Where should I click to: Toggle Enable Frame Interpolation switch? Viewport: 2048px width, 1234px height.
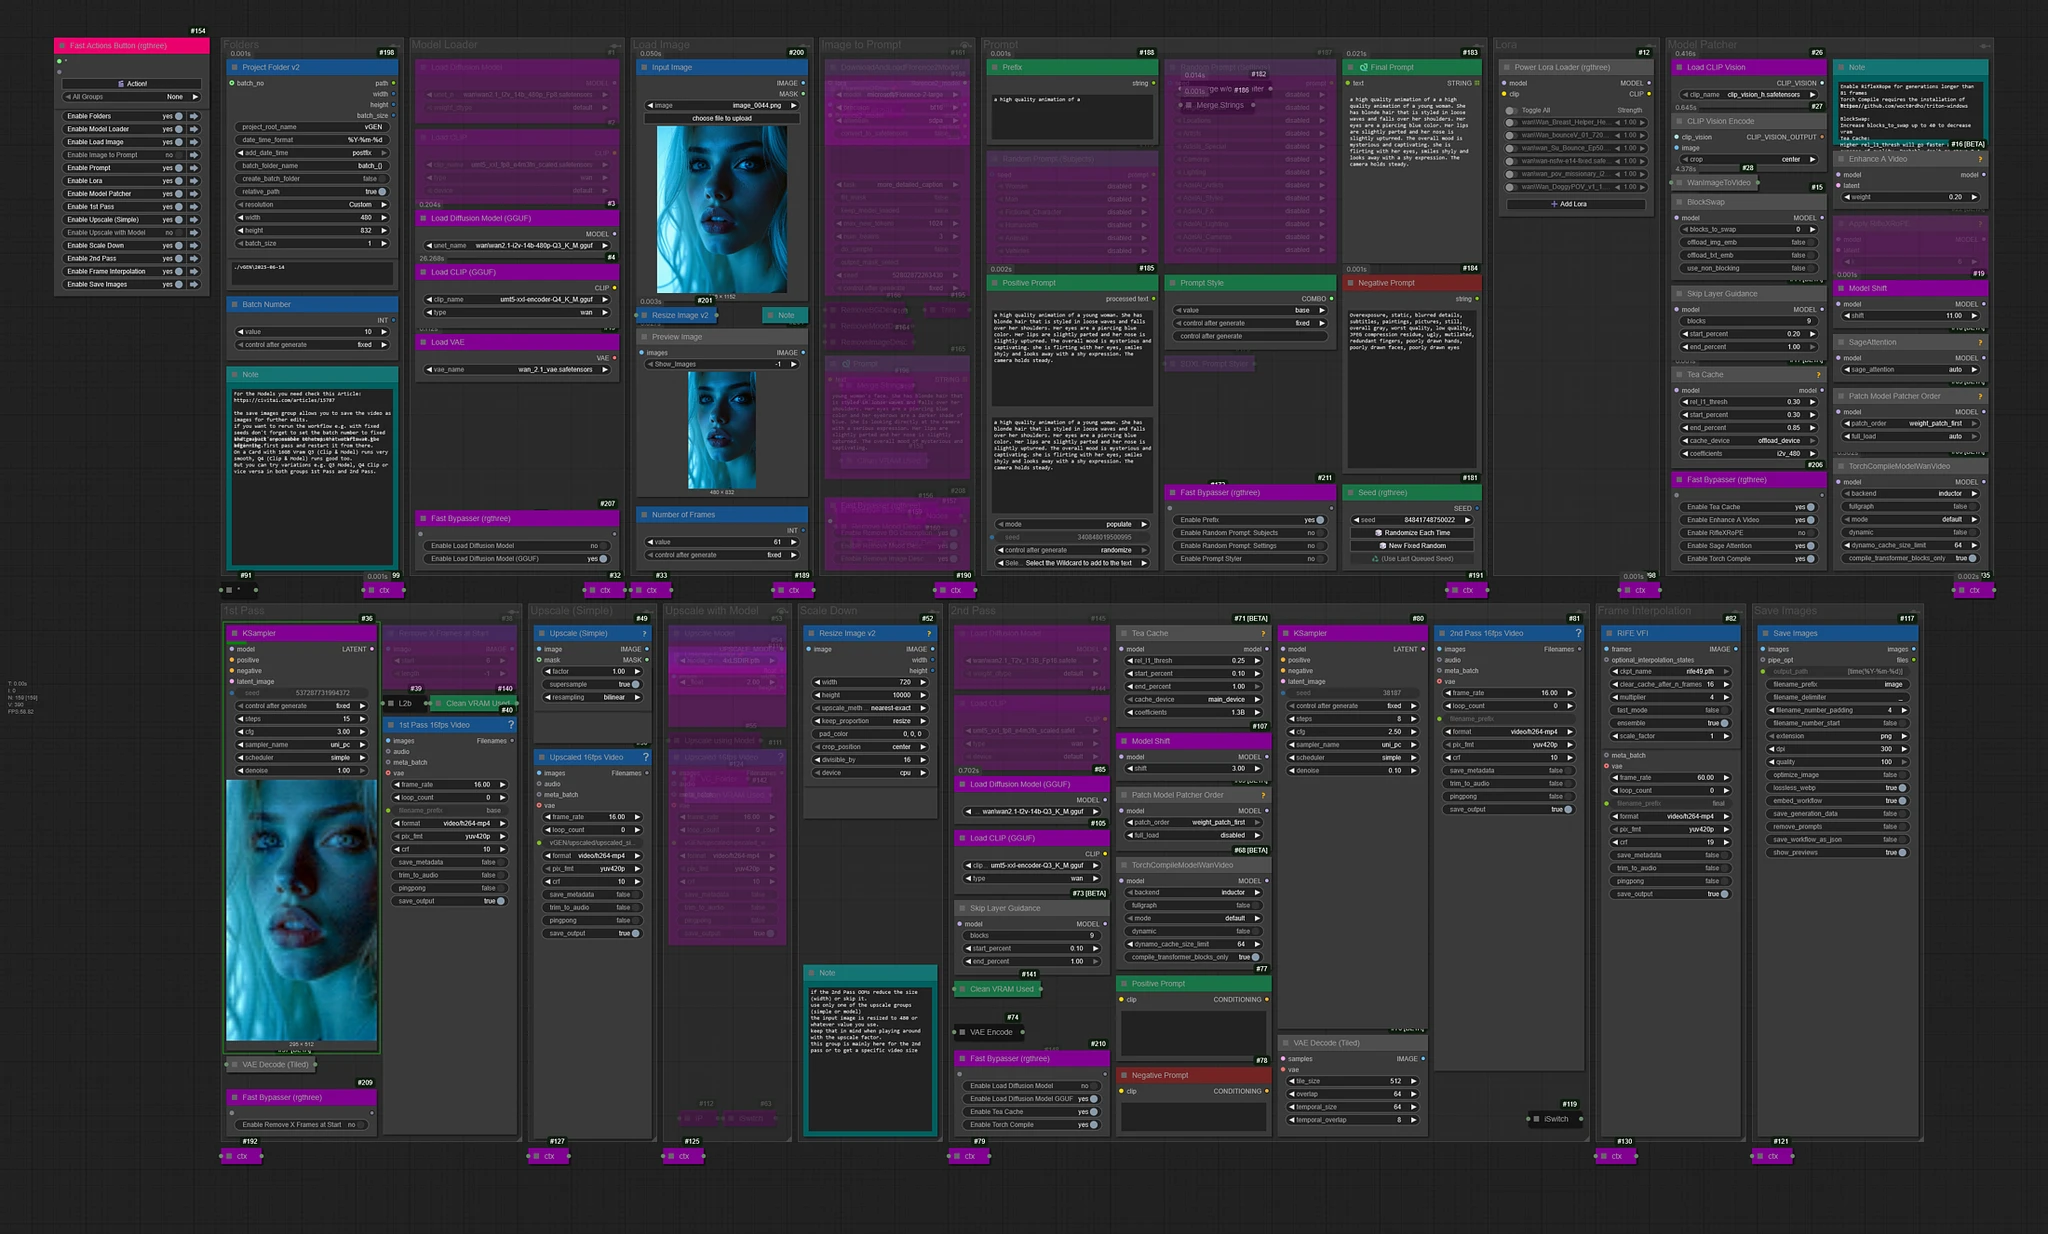(179, 271)
